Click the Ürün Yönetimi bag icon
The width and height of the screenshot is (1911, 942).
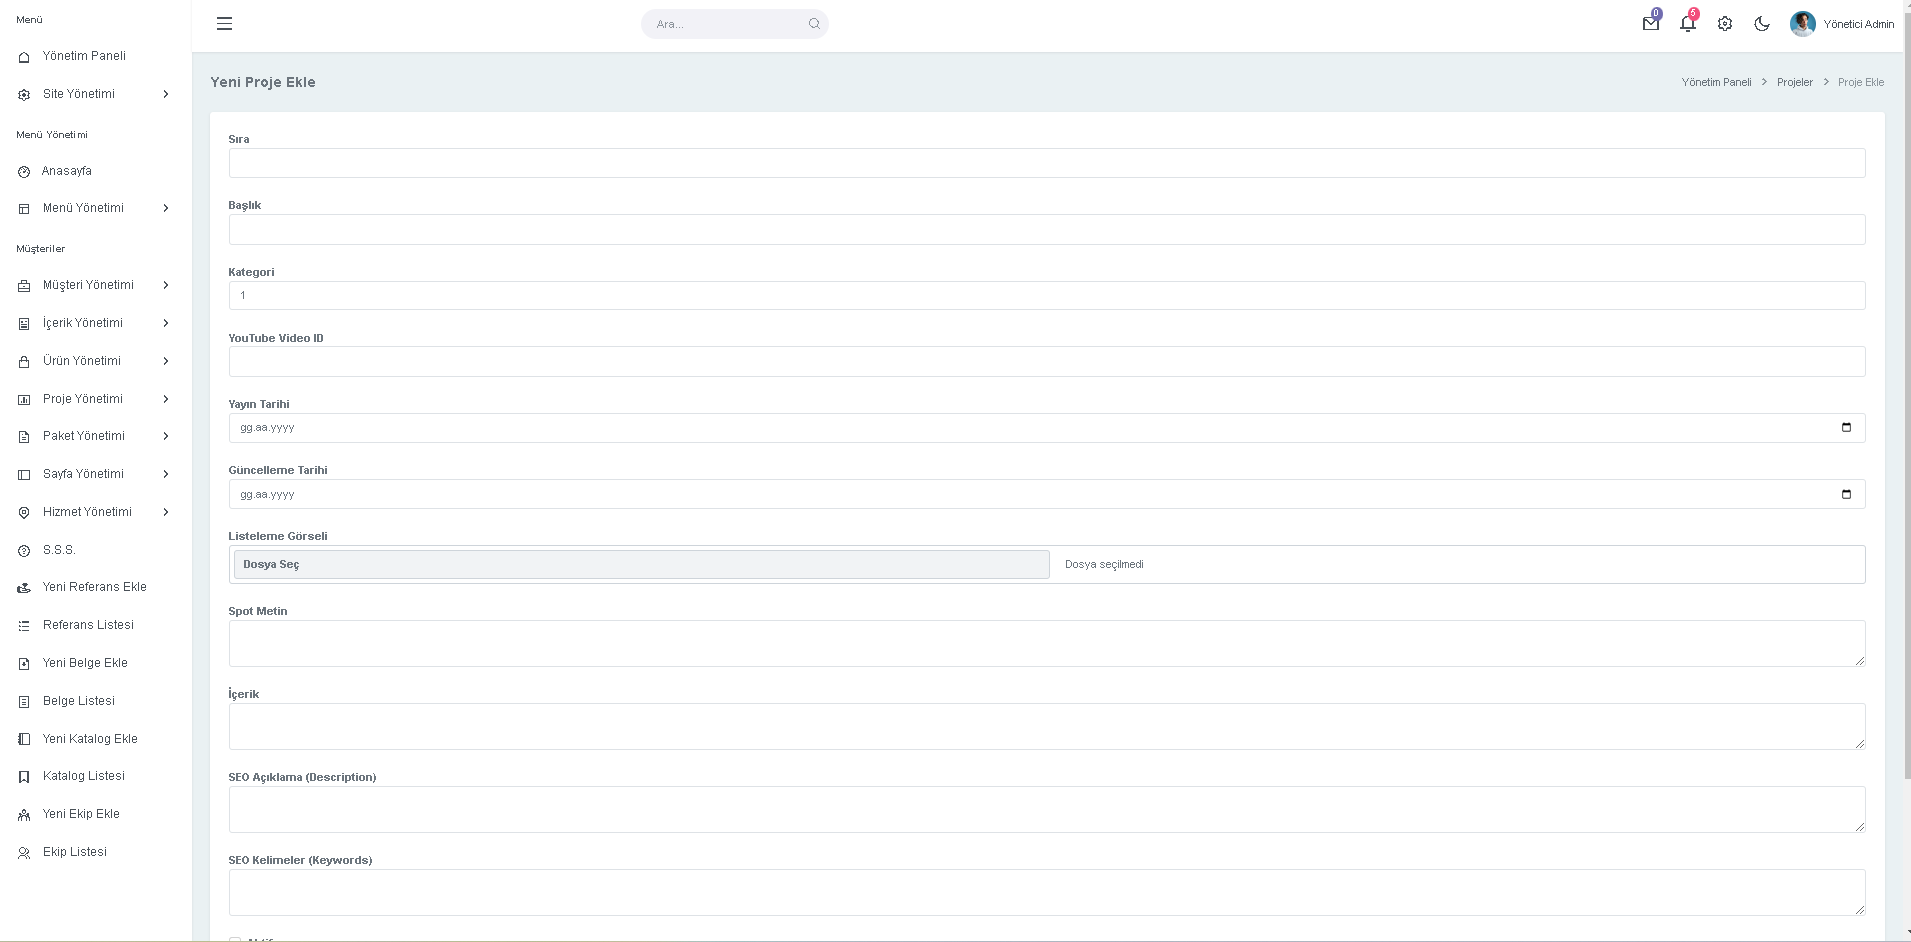[x=24, y=362]
